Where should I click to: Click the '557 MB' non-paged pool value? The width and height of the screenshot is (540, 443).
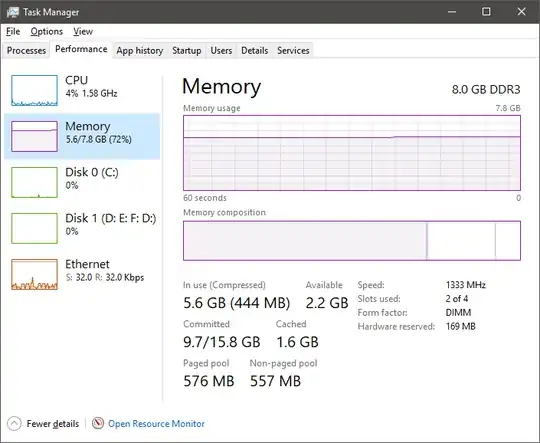pos(275,381)
